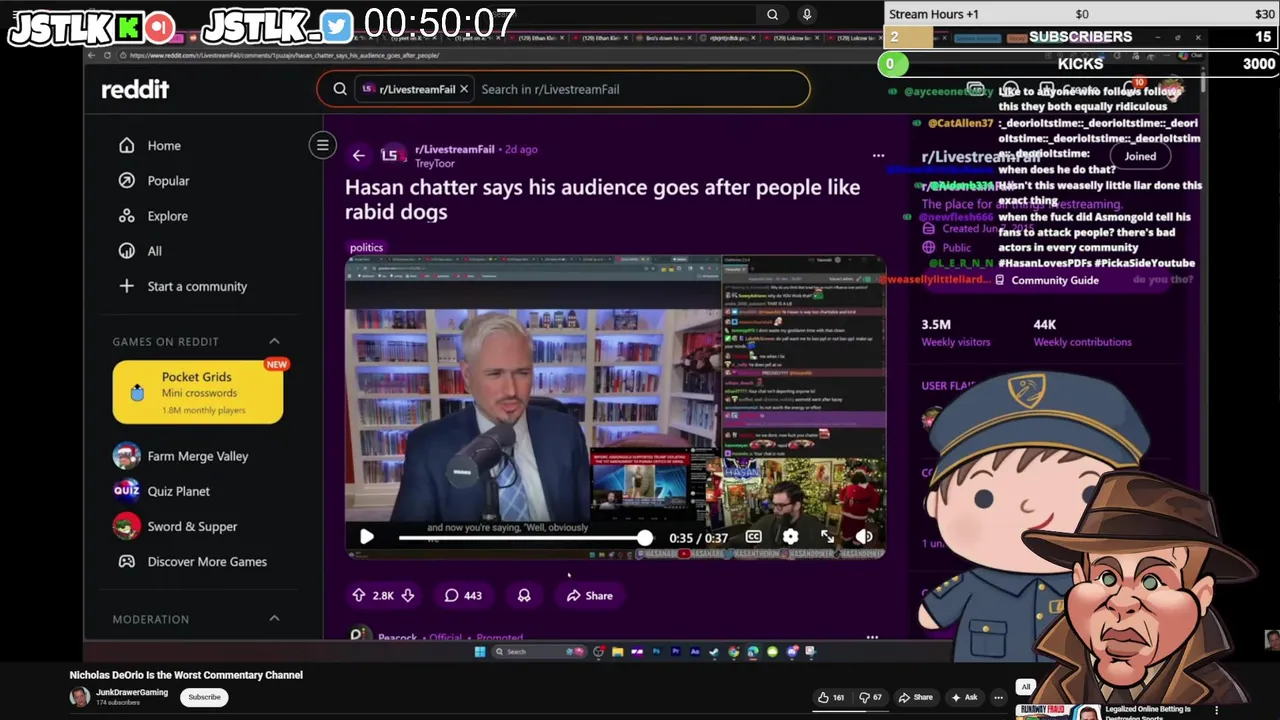Open YouTube more actions ellipsis
Image resolution: width=1280 pixels, height=720 pixels.
998,697
